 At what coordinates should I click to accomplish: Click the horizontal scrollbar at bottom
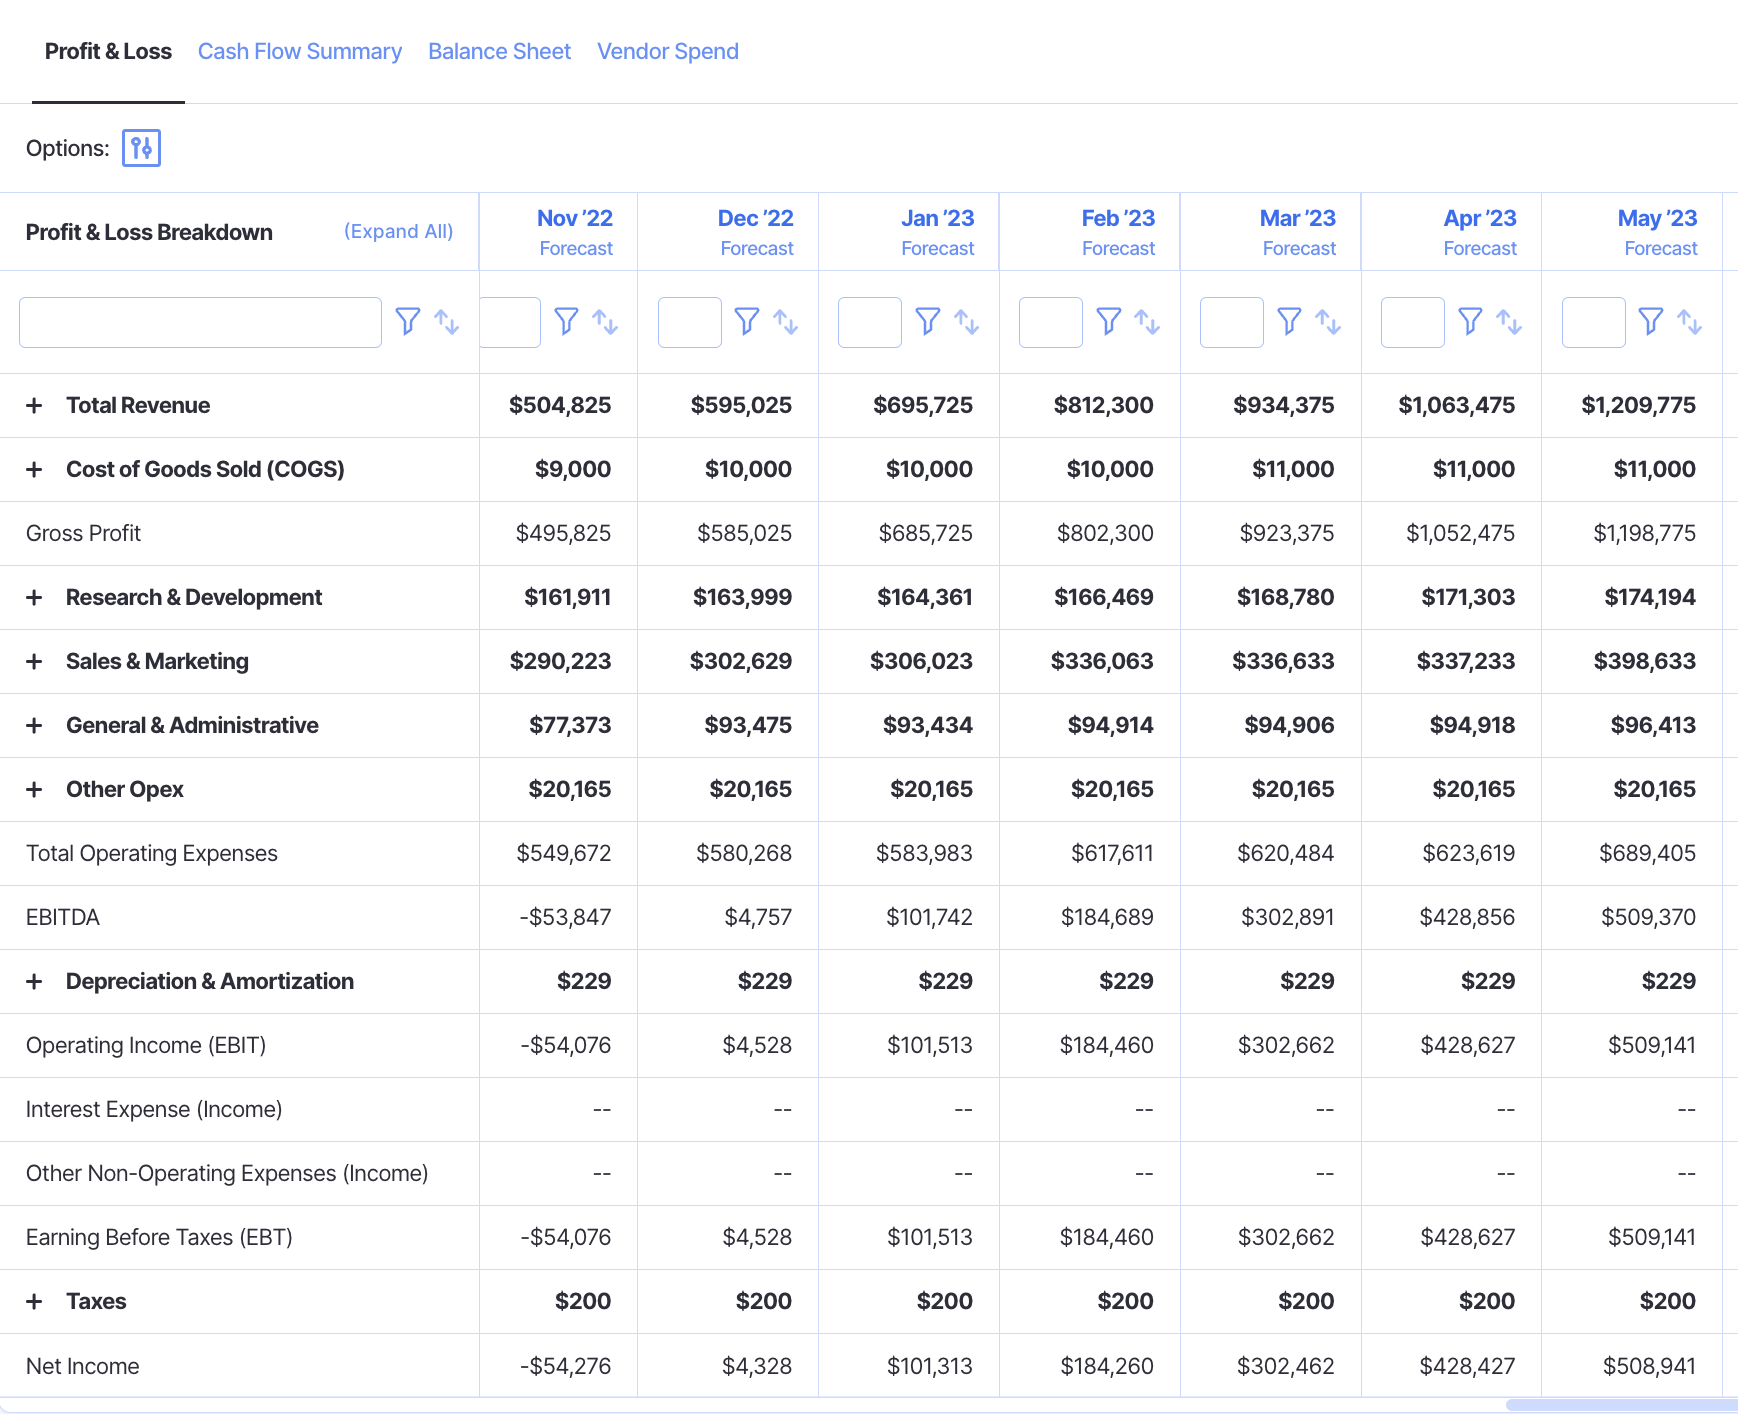point(1620,1405)
